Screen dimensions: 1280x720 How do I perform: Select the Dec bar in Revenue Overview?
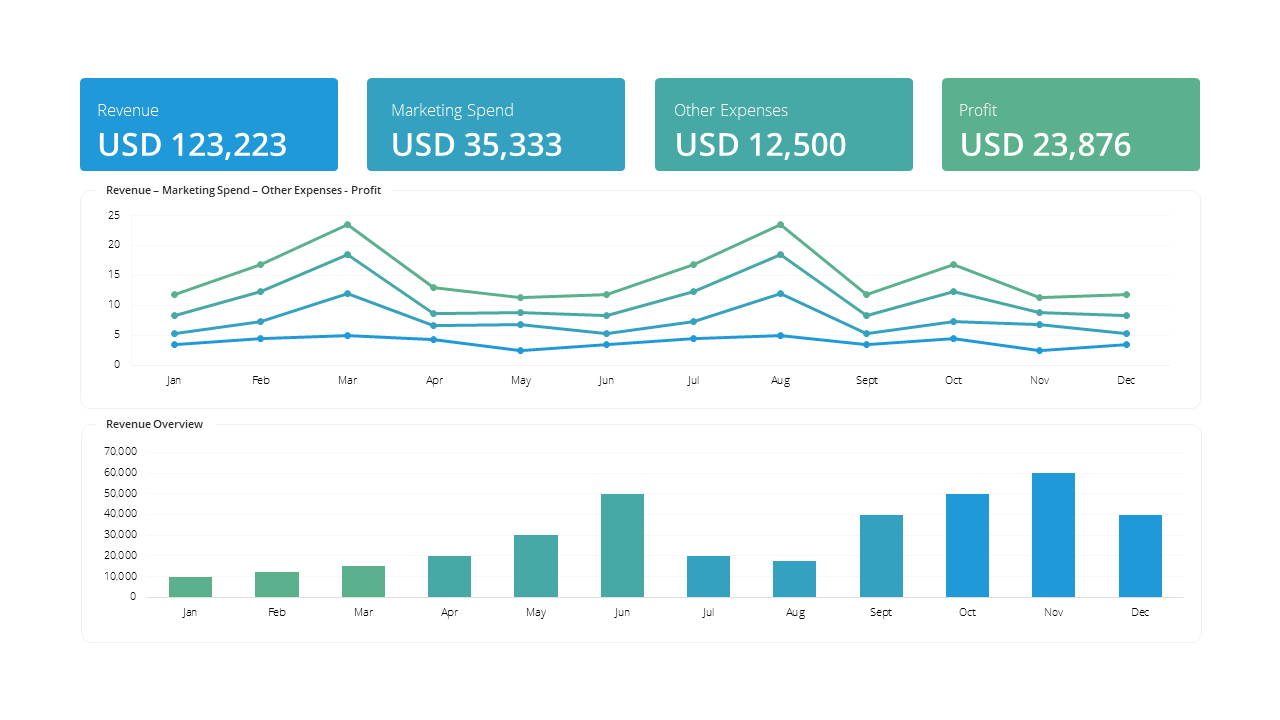pyautogui.click(x=1140, y=556)
